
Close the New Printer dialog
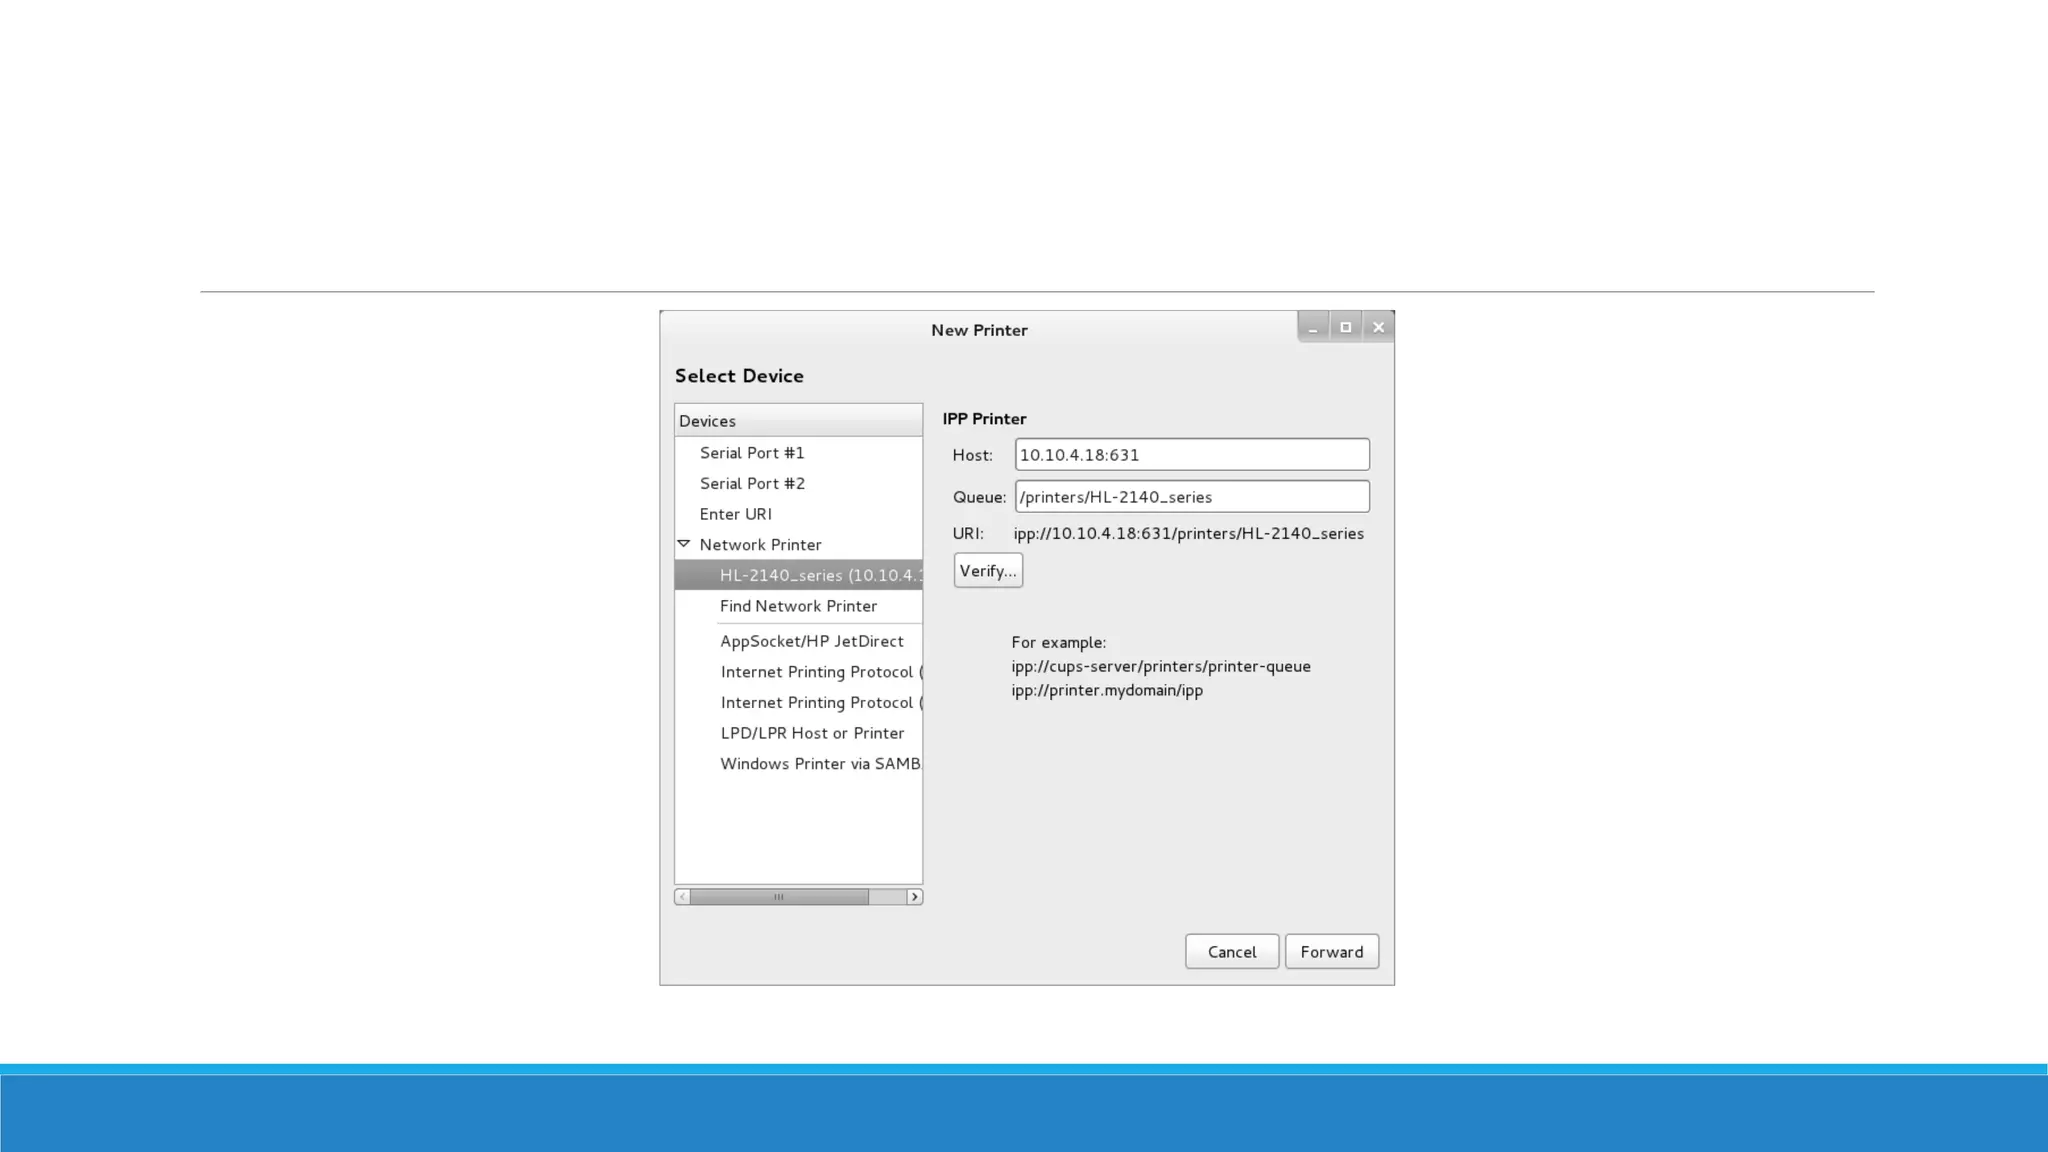coord(1378,327)
